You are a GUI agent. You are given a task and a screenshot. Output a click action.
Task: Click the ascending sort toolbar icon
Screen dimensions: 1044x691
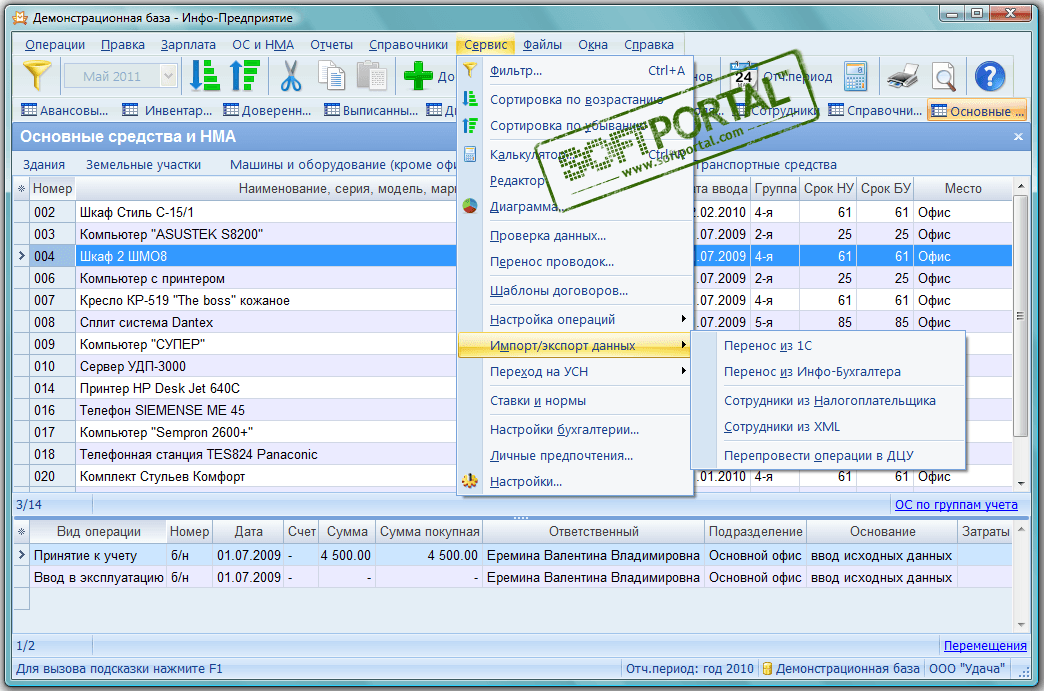(204, 76)
